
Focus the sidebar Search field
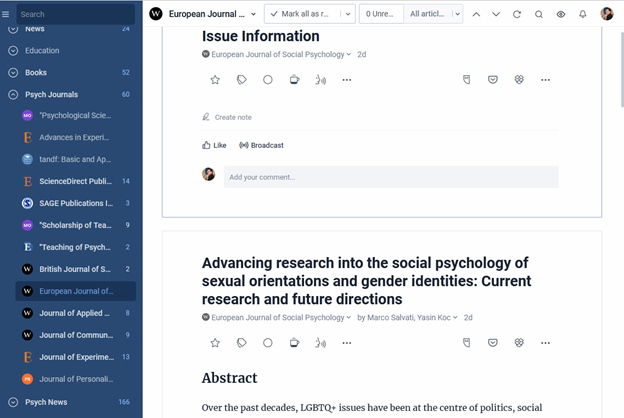pos(75,14)
